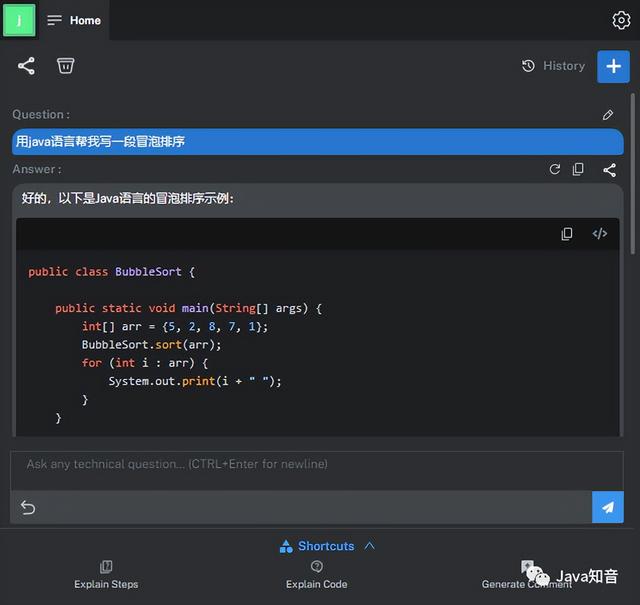Screen dimensions: 640x605
Task: Send the question with the paper-plane button
Action: pos(607,507)
